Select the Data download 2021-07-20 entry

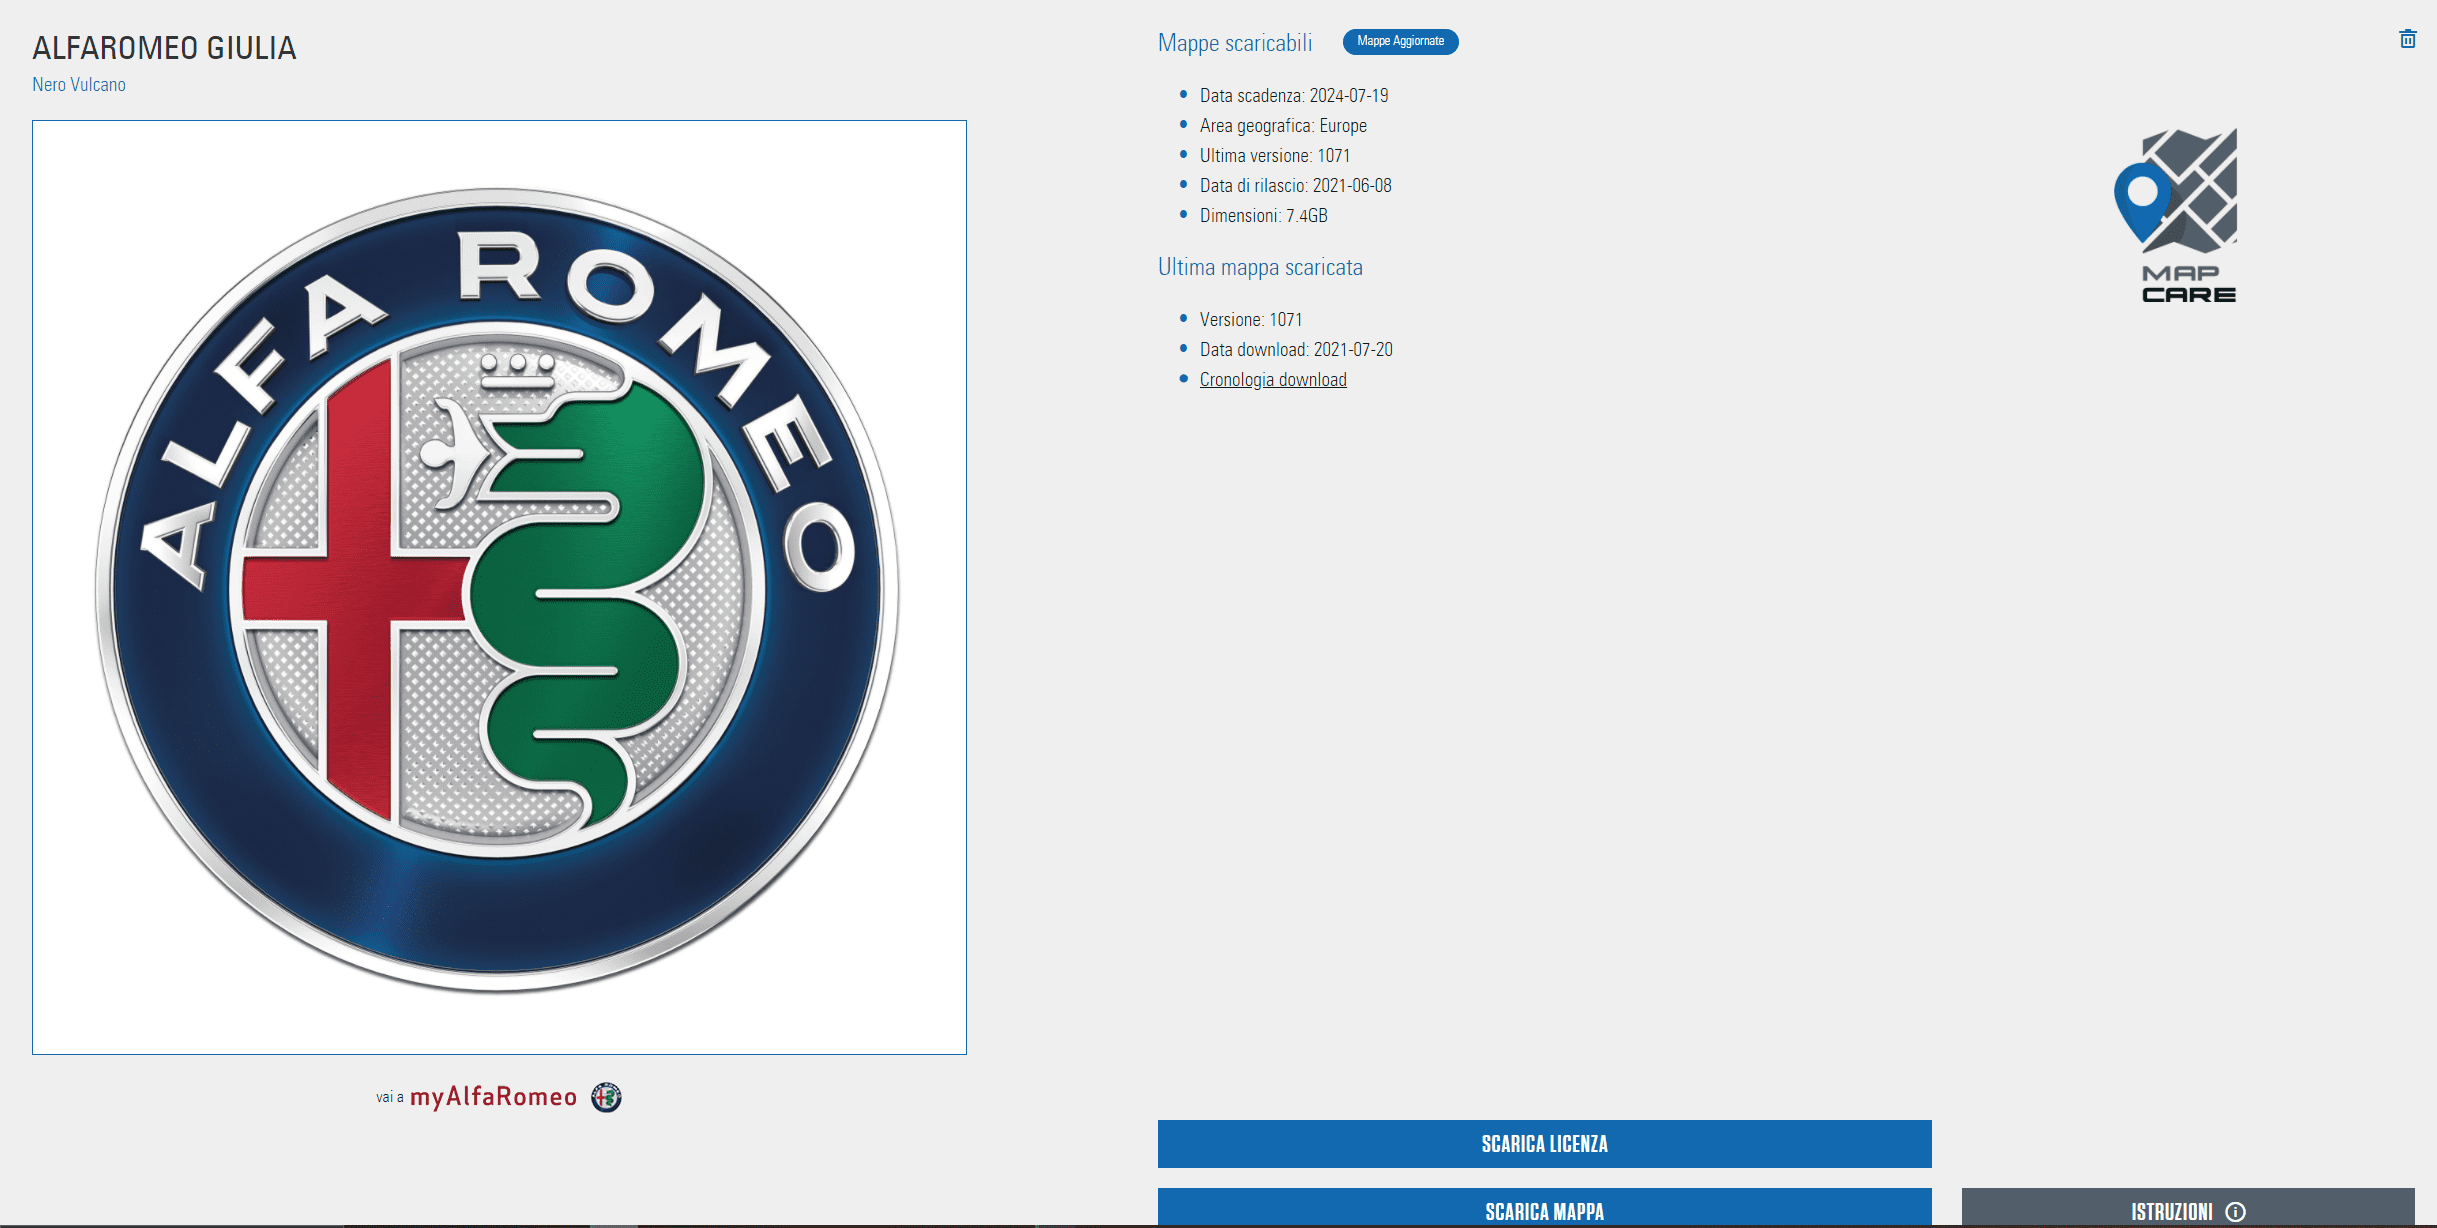coord(1295,350)
